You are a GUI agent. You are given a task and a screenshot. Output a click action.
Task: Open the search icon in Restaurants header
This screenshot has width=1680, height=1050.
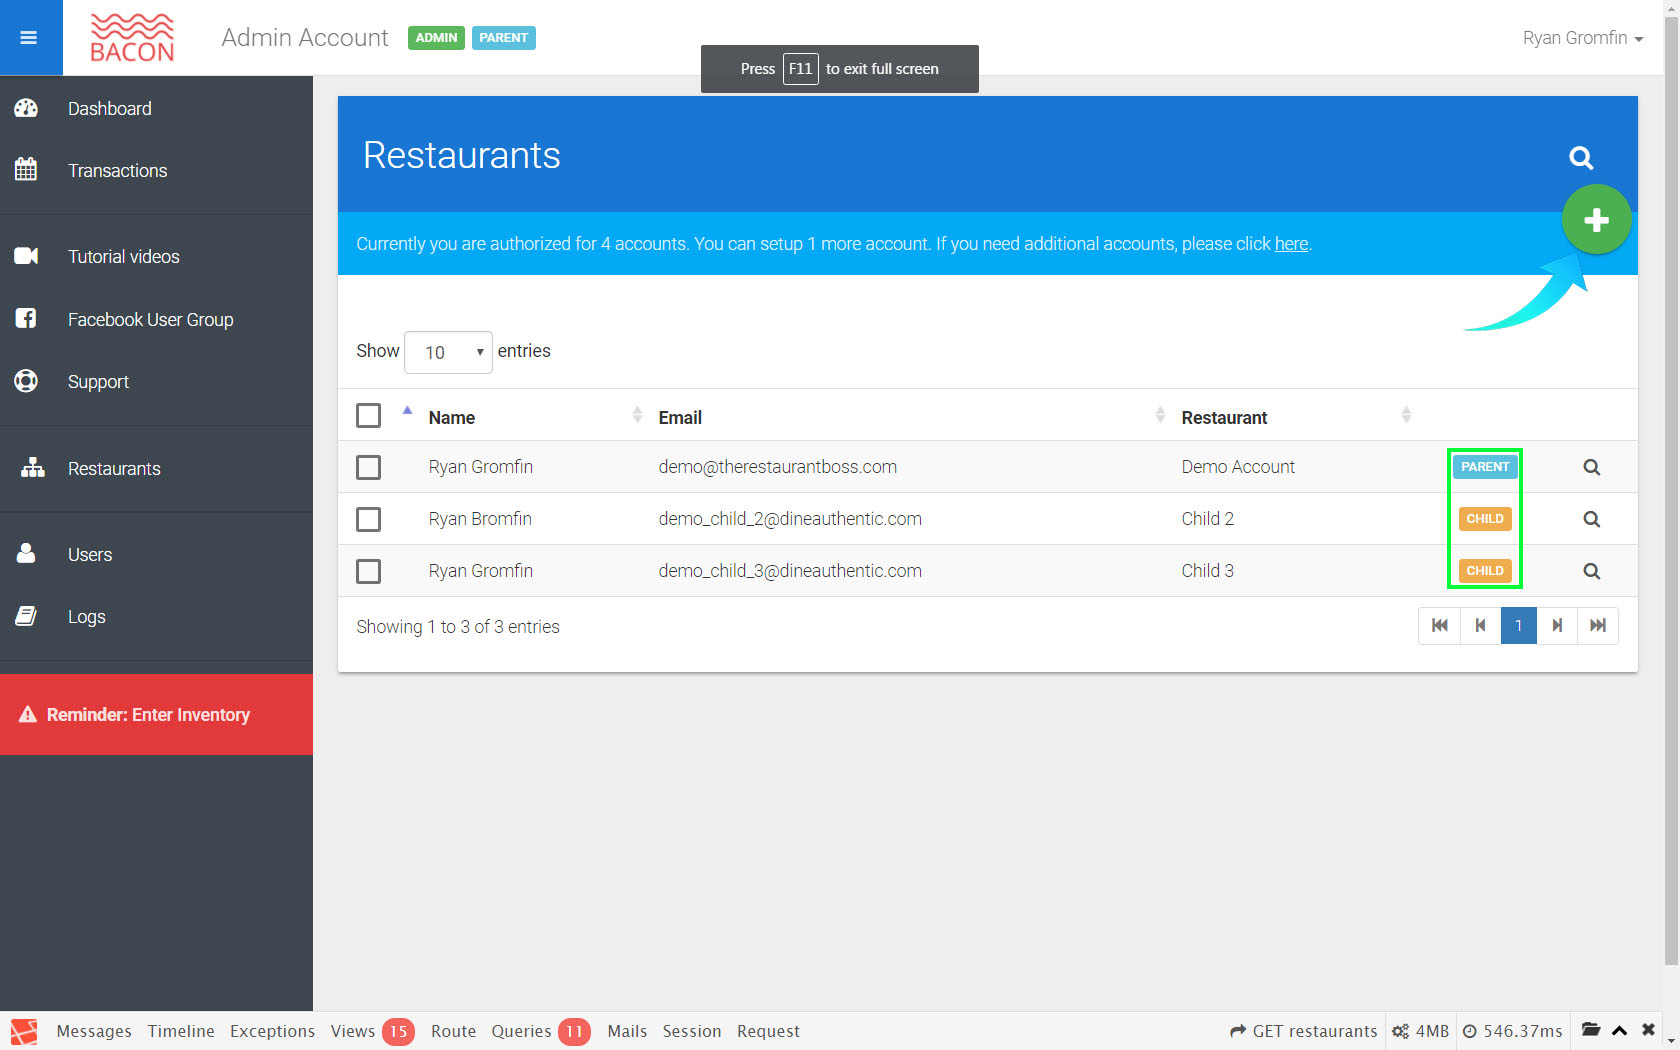pos(1581,157)
